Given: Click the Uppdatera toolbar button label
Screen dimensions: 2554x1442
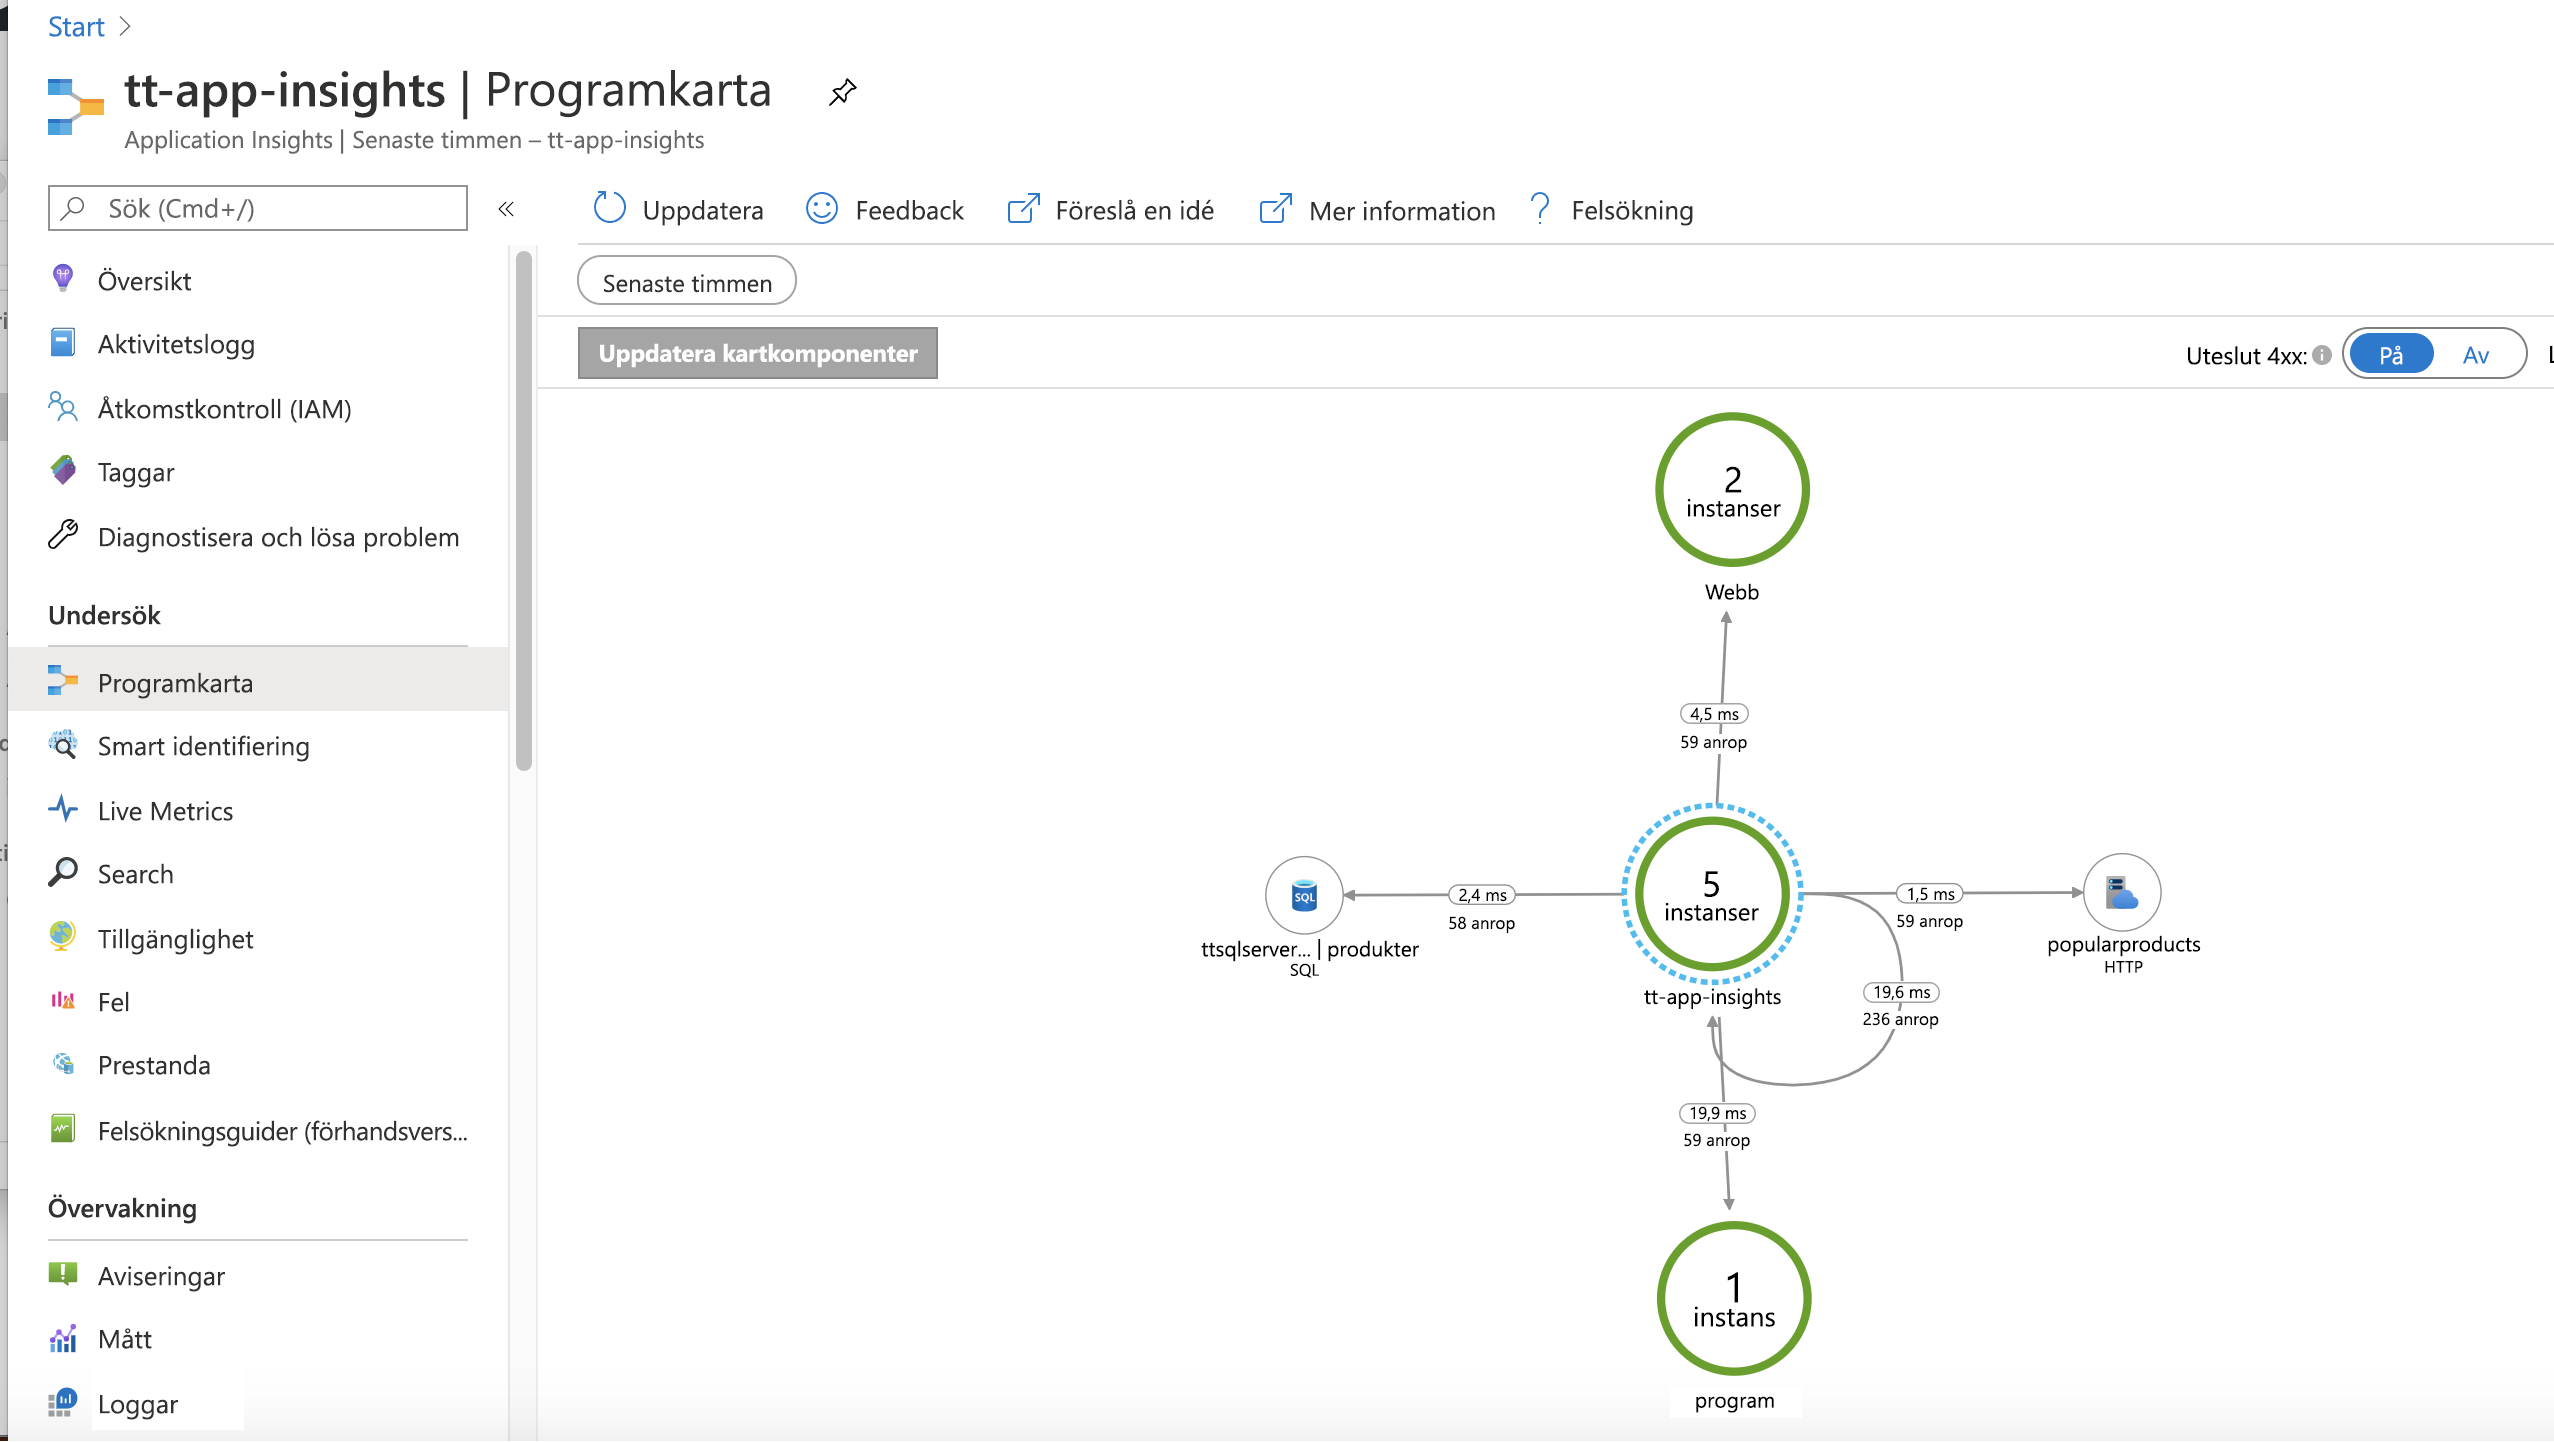Looking at the screenshot, I should [x=703, y=210].
